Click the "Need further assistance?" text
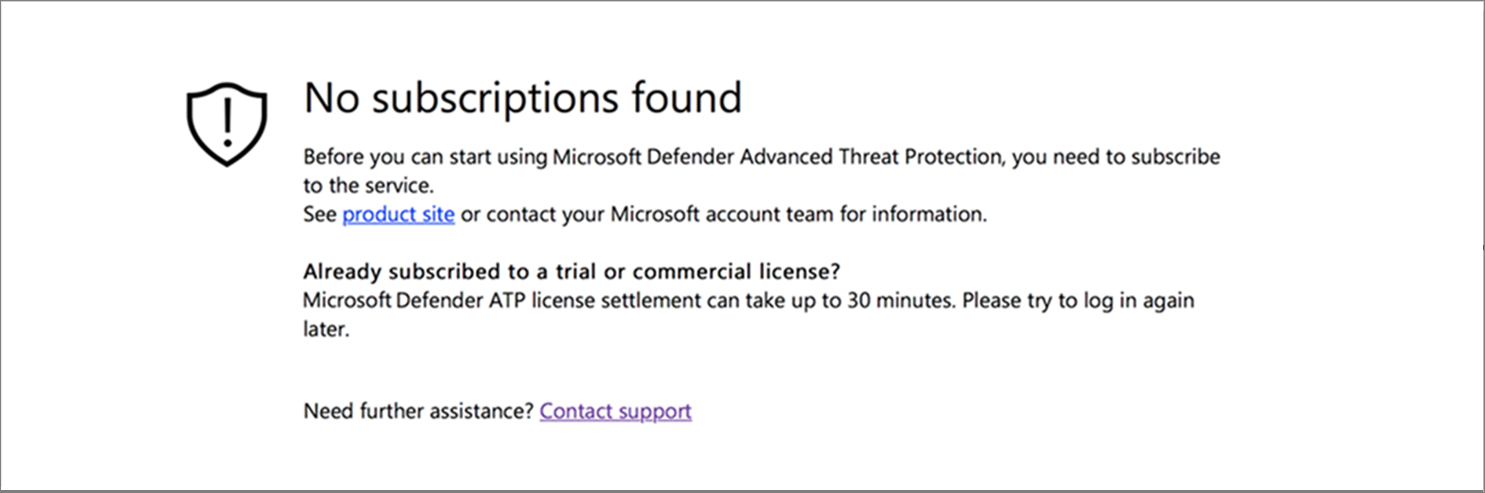The width and height of the screenshot is (1485, 493). [x=418, y=411]
